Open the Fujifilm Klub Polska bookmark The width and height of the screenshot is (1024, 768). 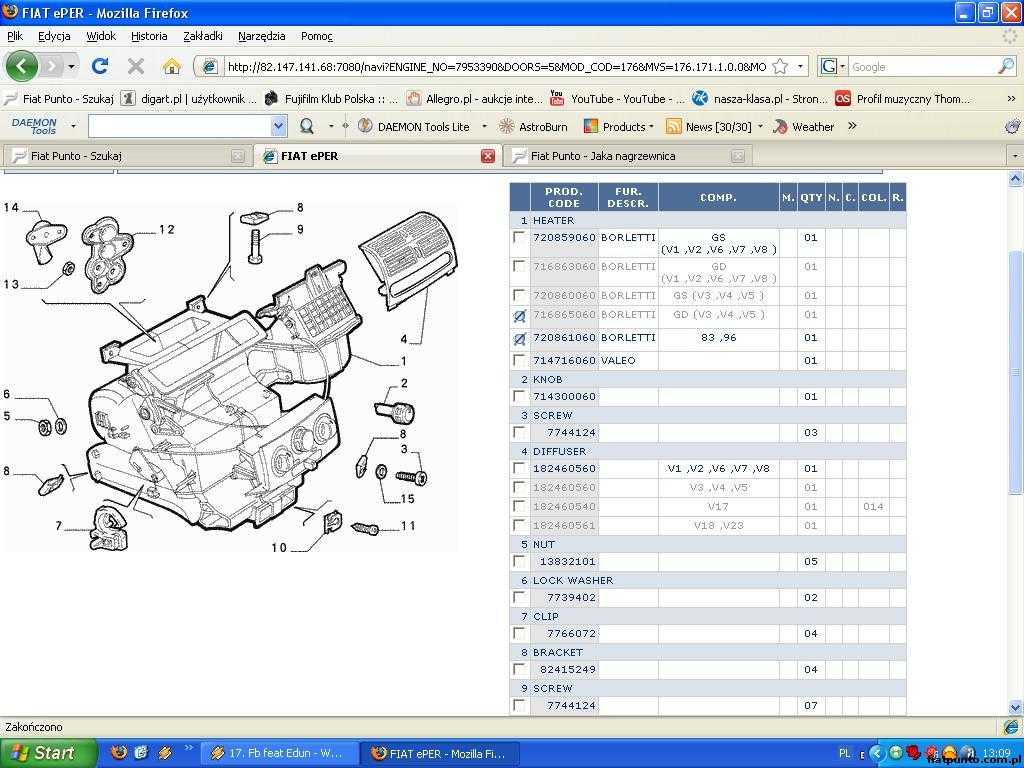click(331, 99)
